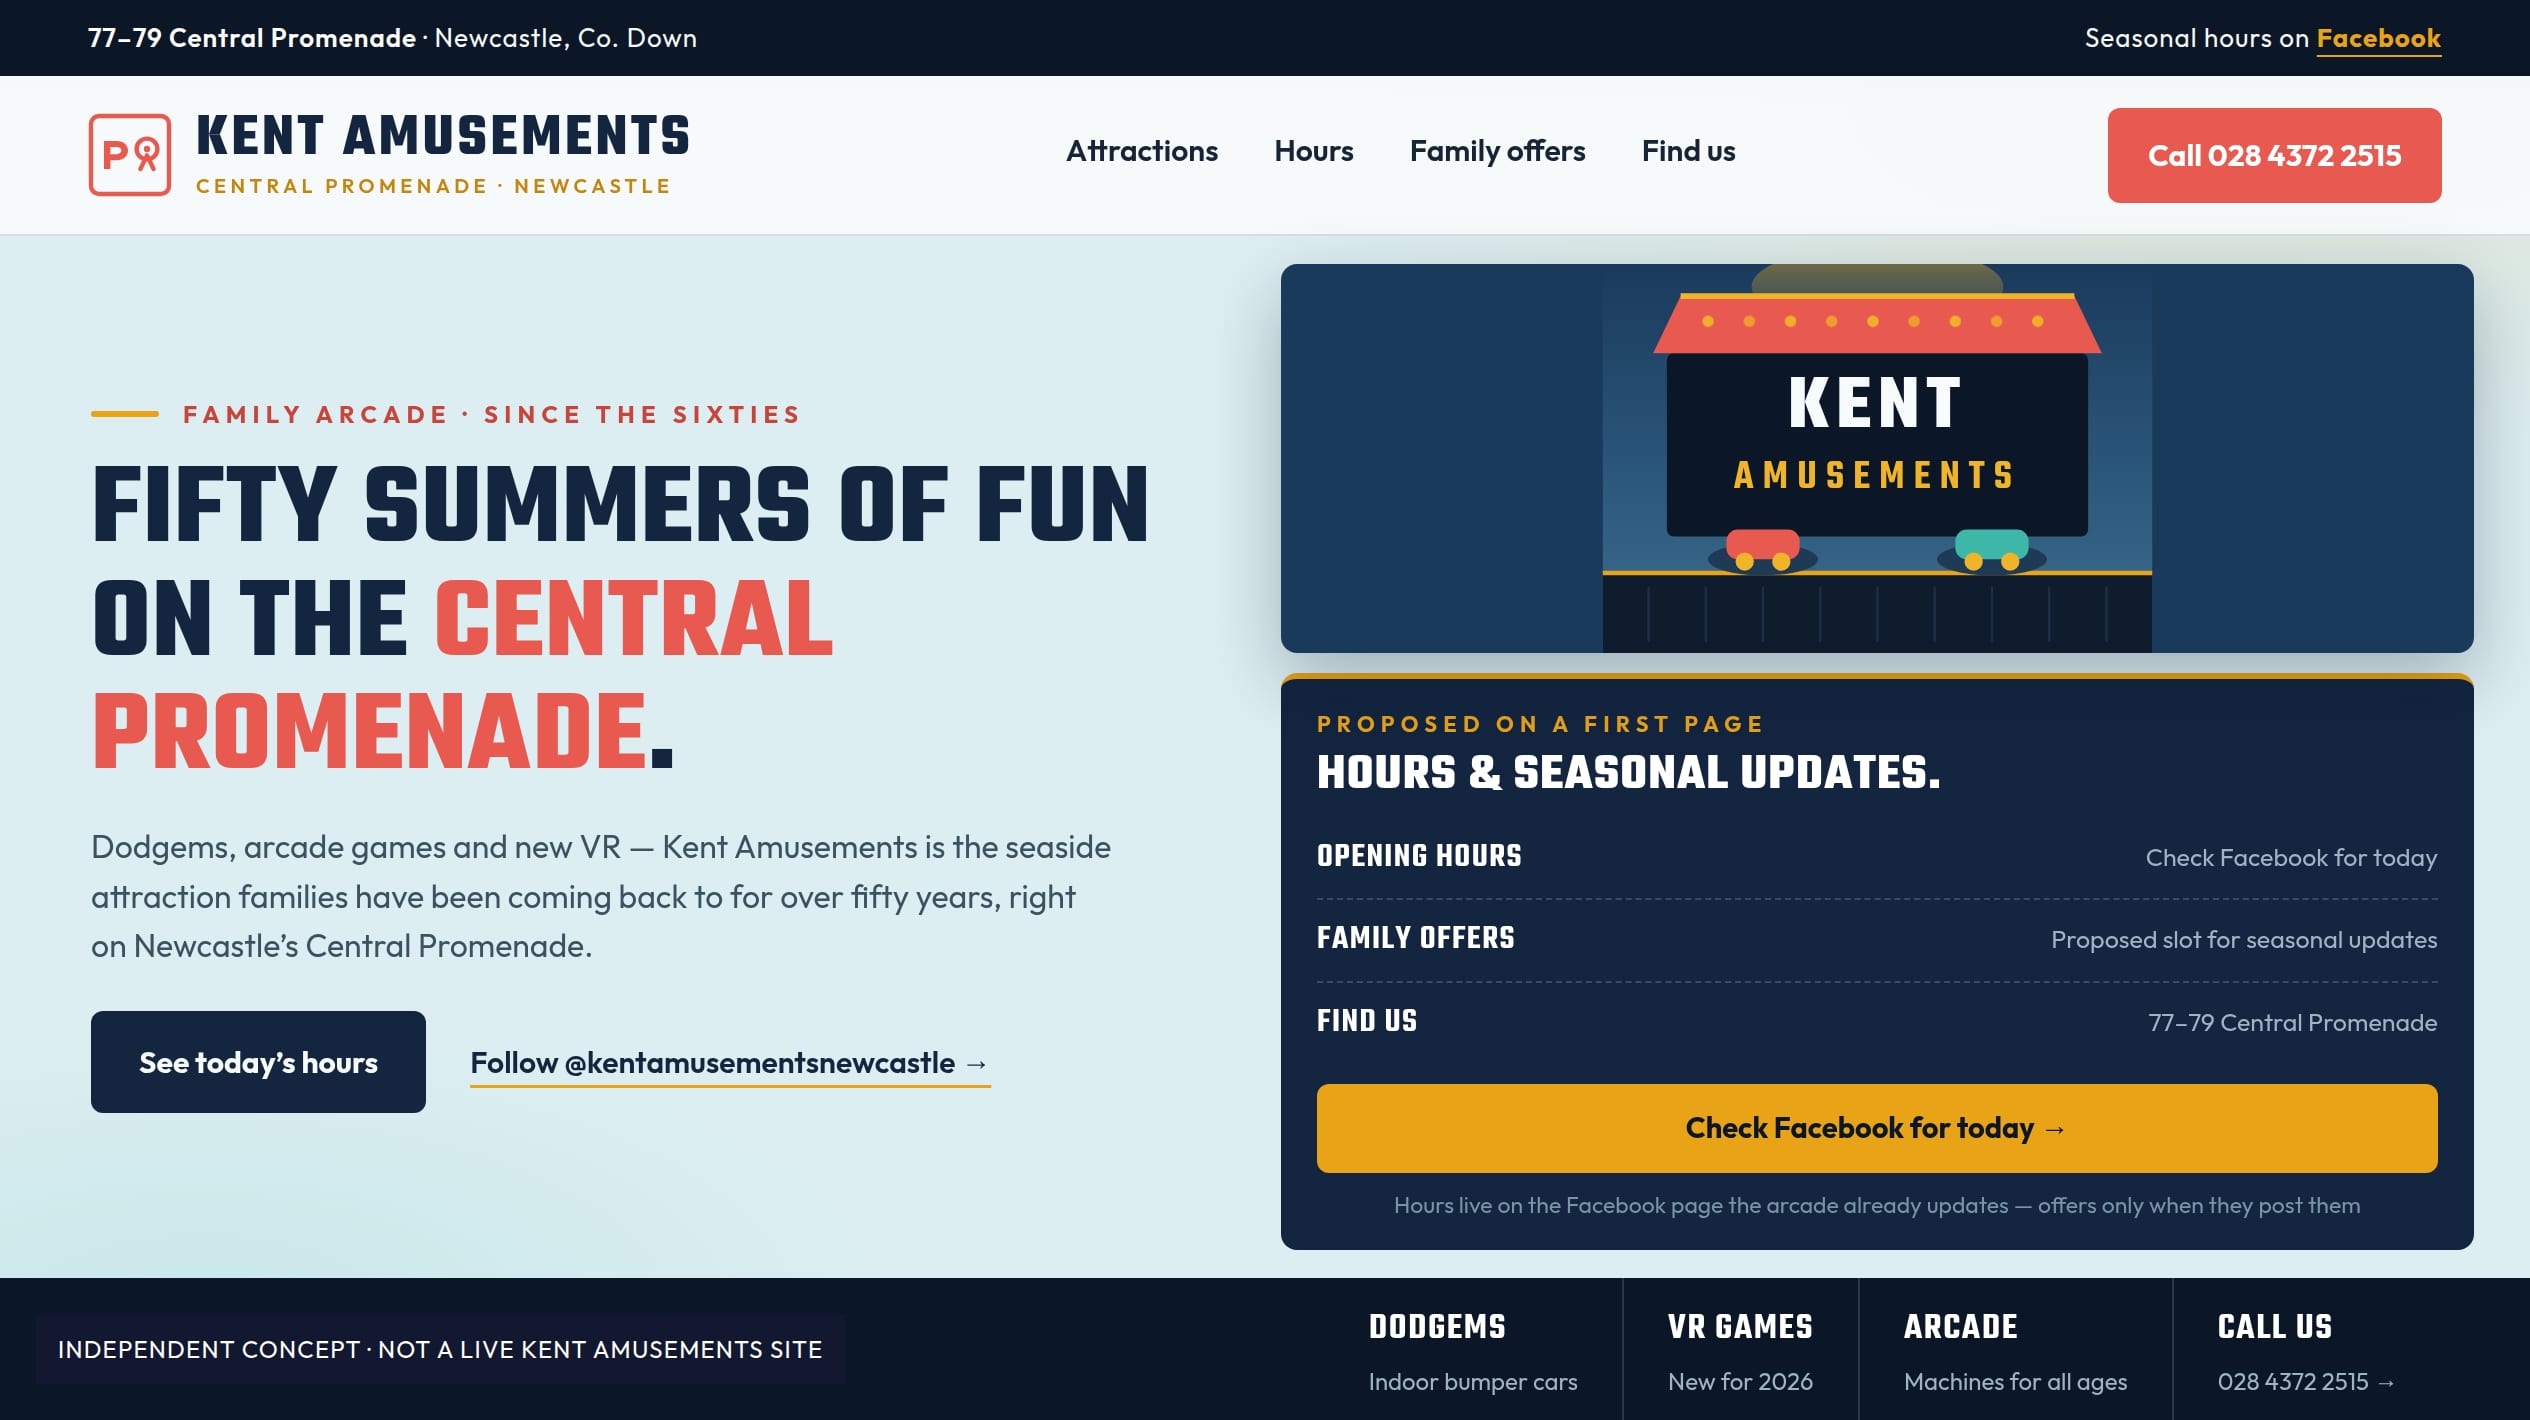Image resolution: width=2530 pixels, height=1420 pixels.
Task: Click the See today's hours button
Action: click(258, 1062)
